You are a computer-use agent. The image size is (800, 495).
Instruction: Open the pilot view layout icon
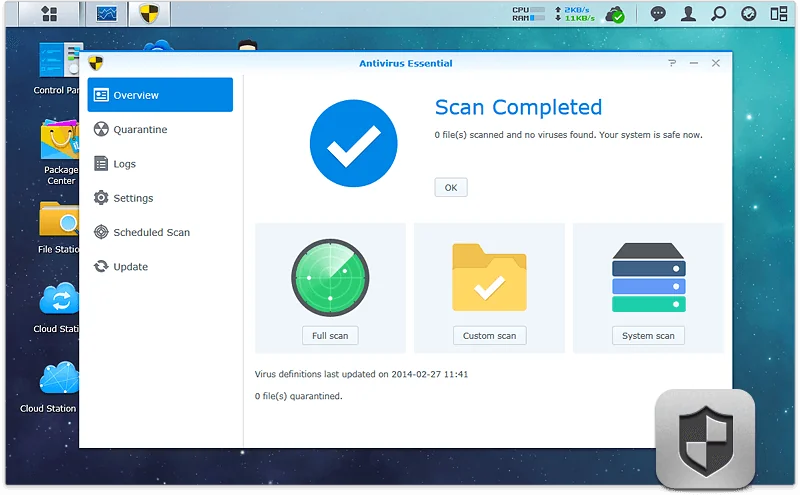[x=779, y=14]
